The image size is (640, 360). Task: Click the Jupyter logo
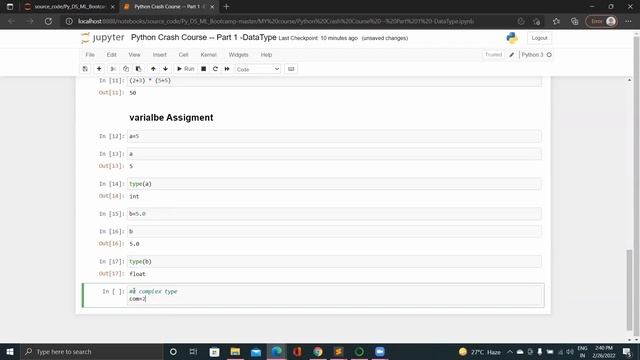[103, 38]
